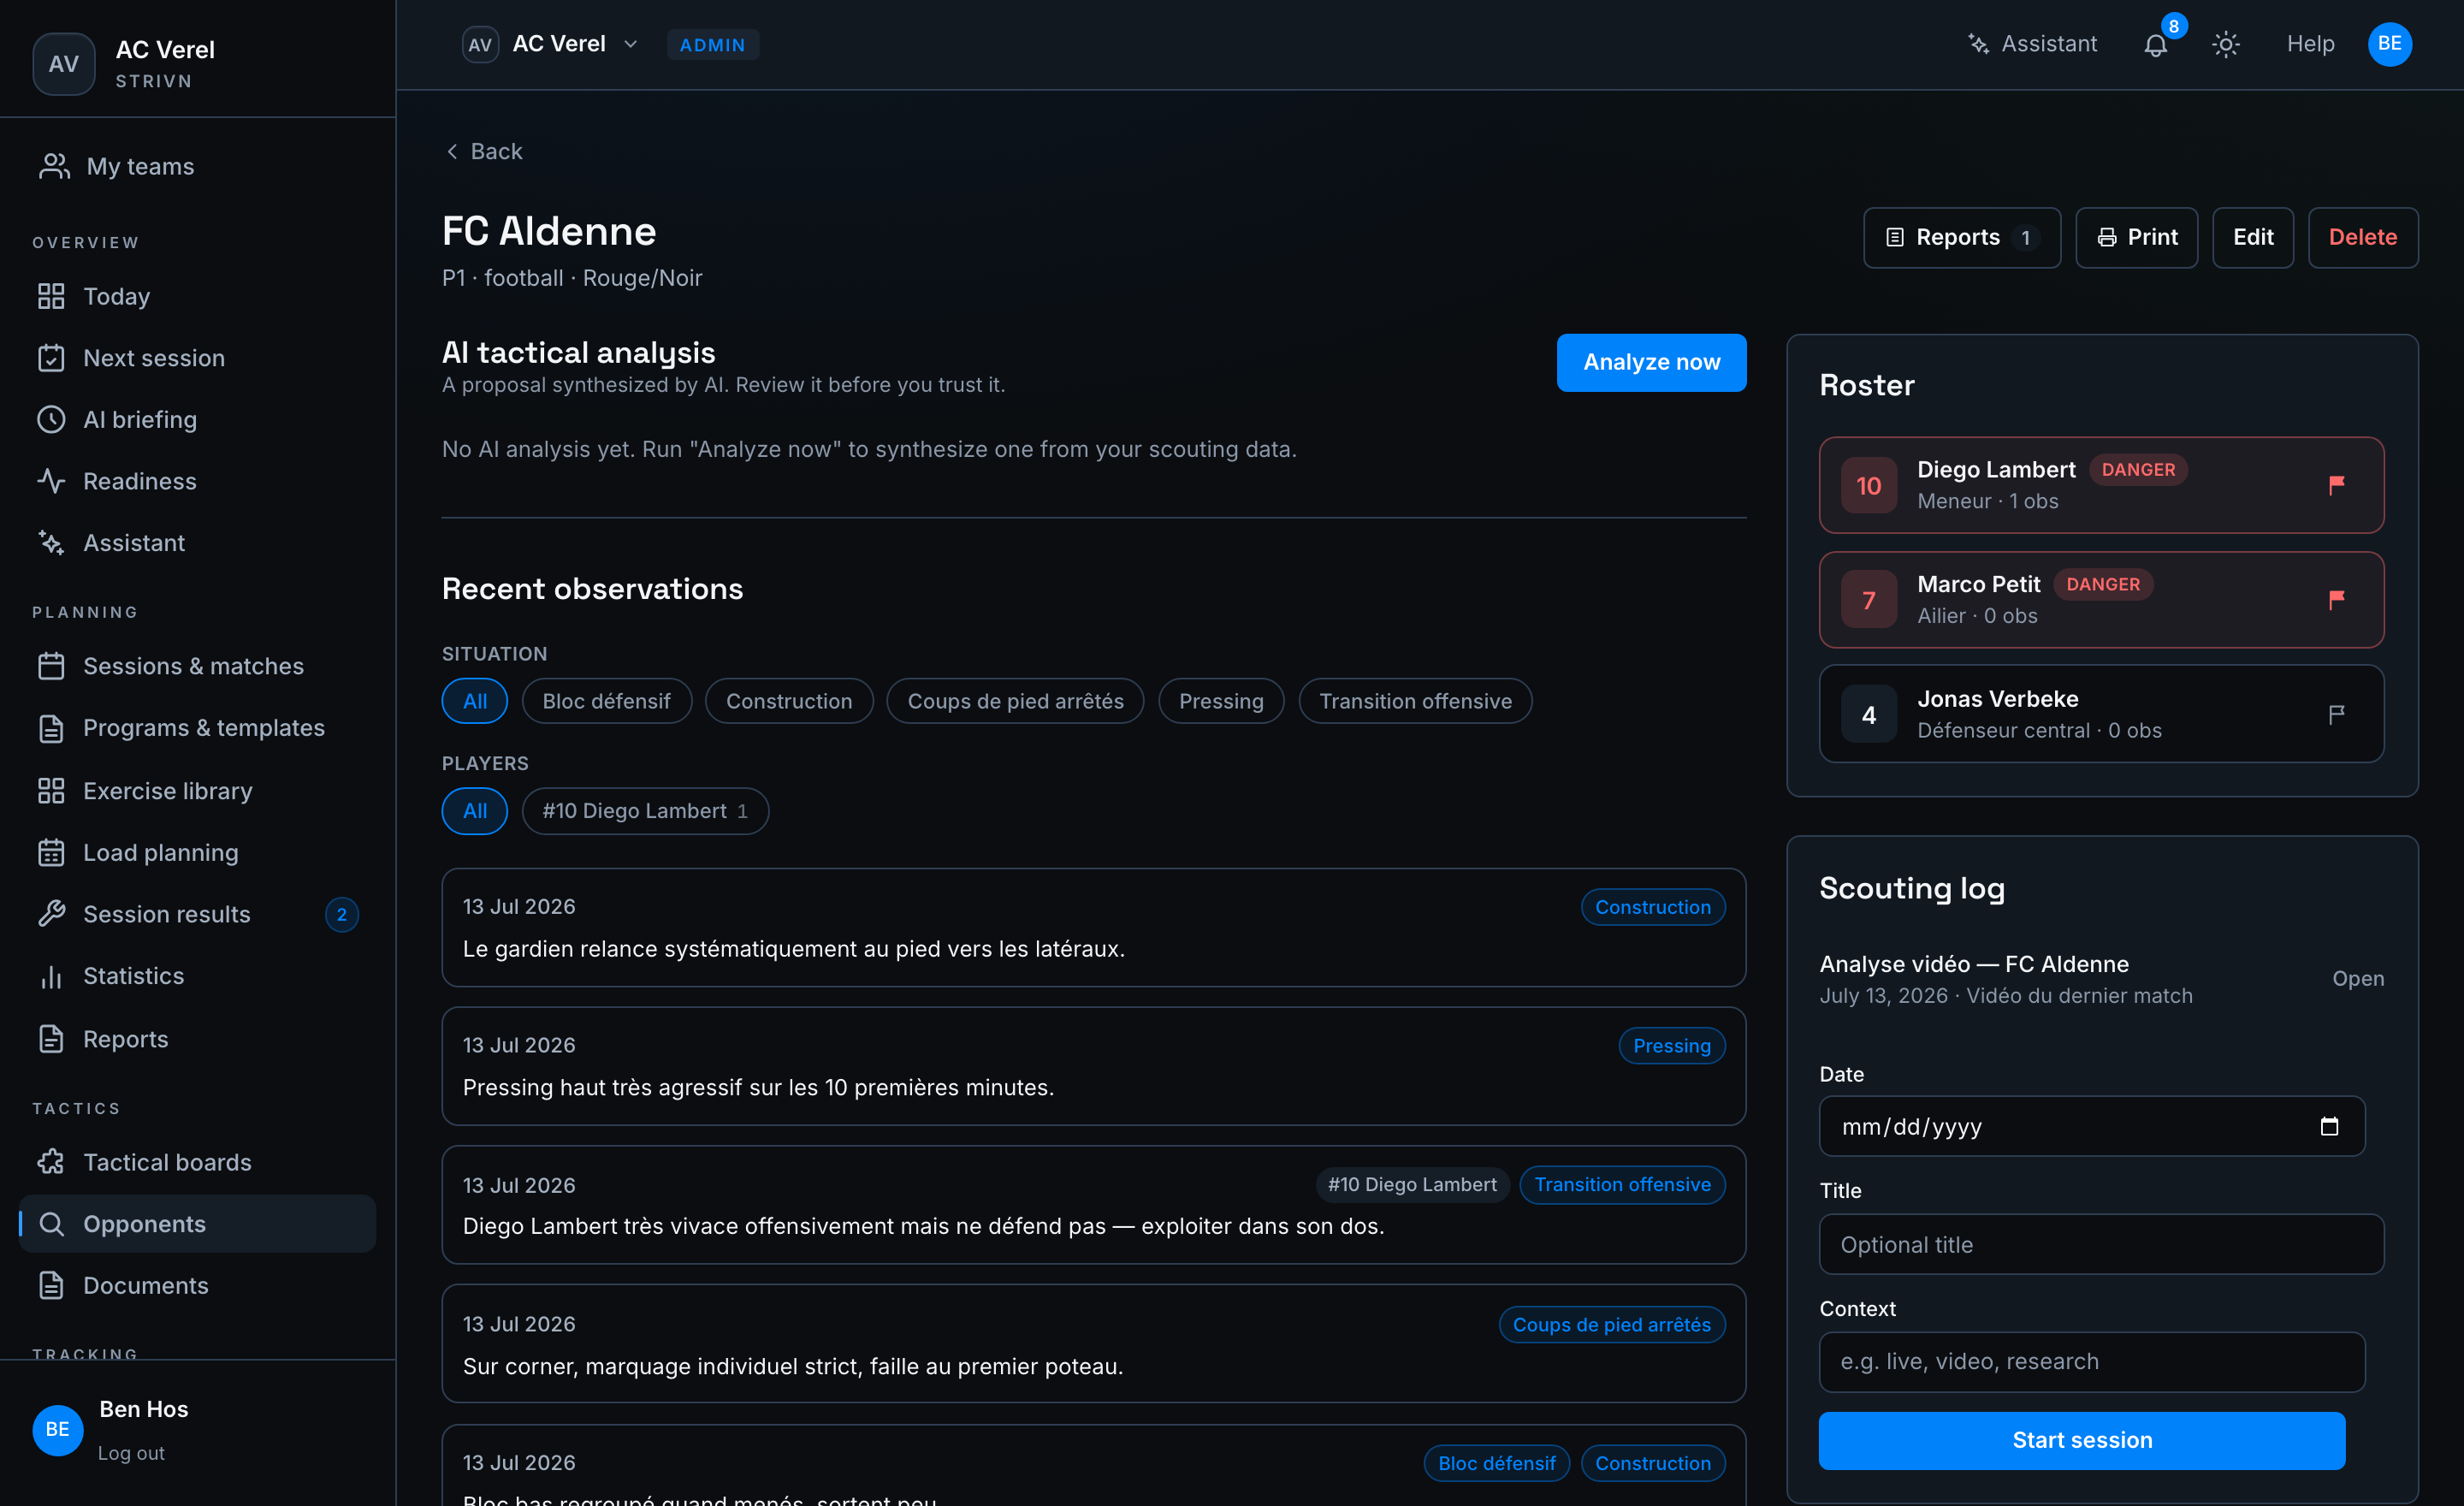Open date picker calendar icon
This screenshot has width=2464, height=1506.
(x=2329, y=1127)
